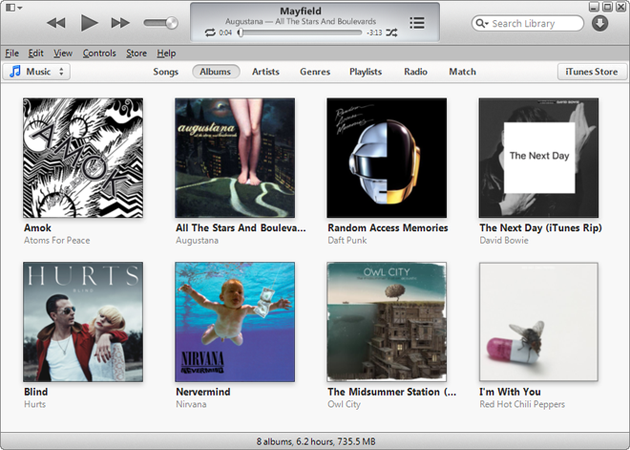Select the Owl City album cover

coord(387,322)
